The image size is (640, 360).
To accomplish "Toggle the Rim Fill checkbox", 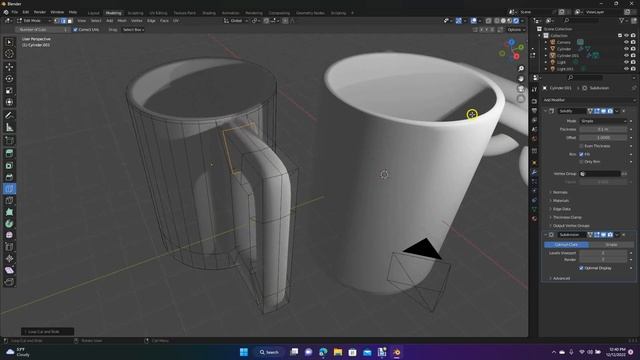I will point(581,154).
